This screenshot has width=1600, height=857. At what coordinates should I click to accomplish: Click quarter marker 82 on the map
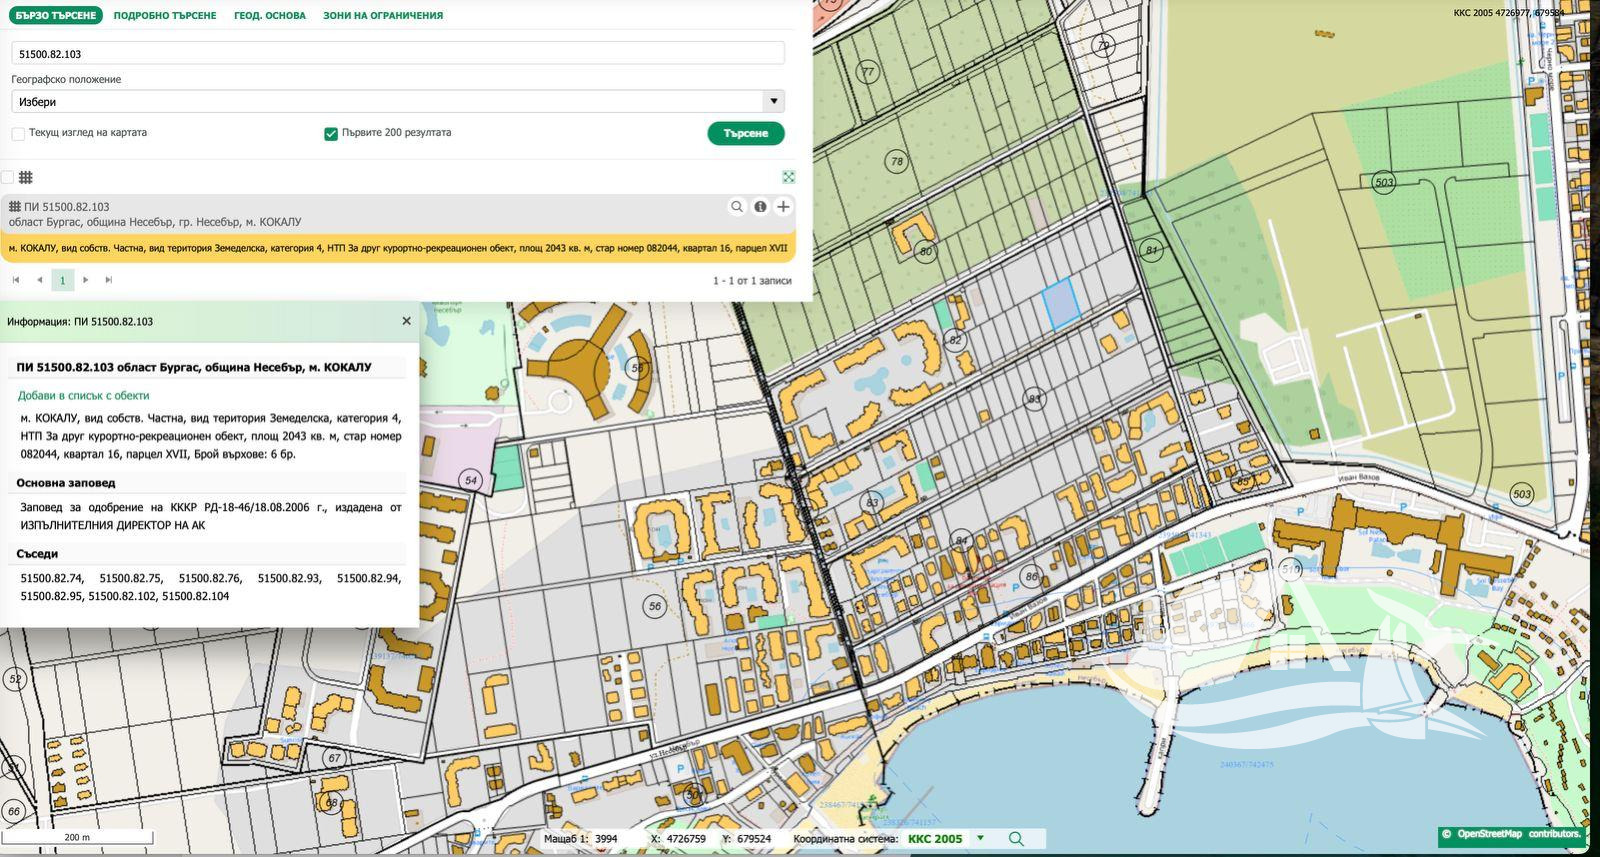pyautogui.click(x=955, y=340)
